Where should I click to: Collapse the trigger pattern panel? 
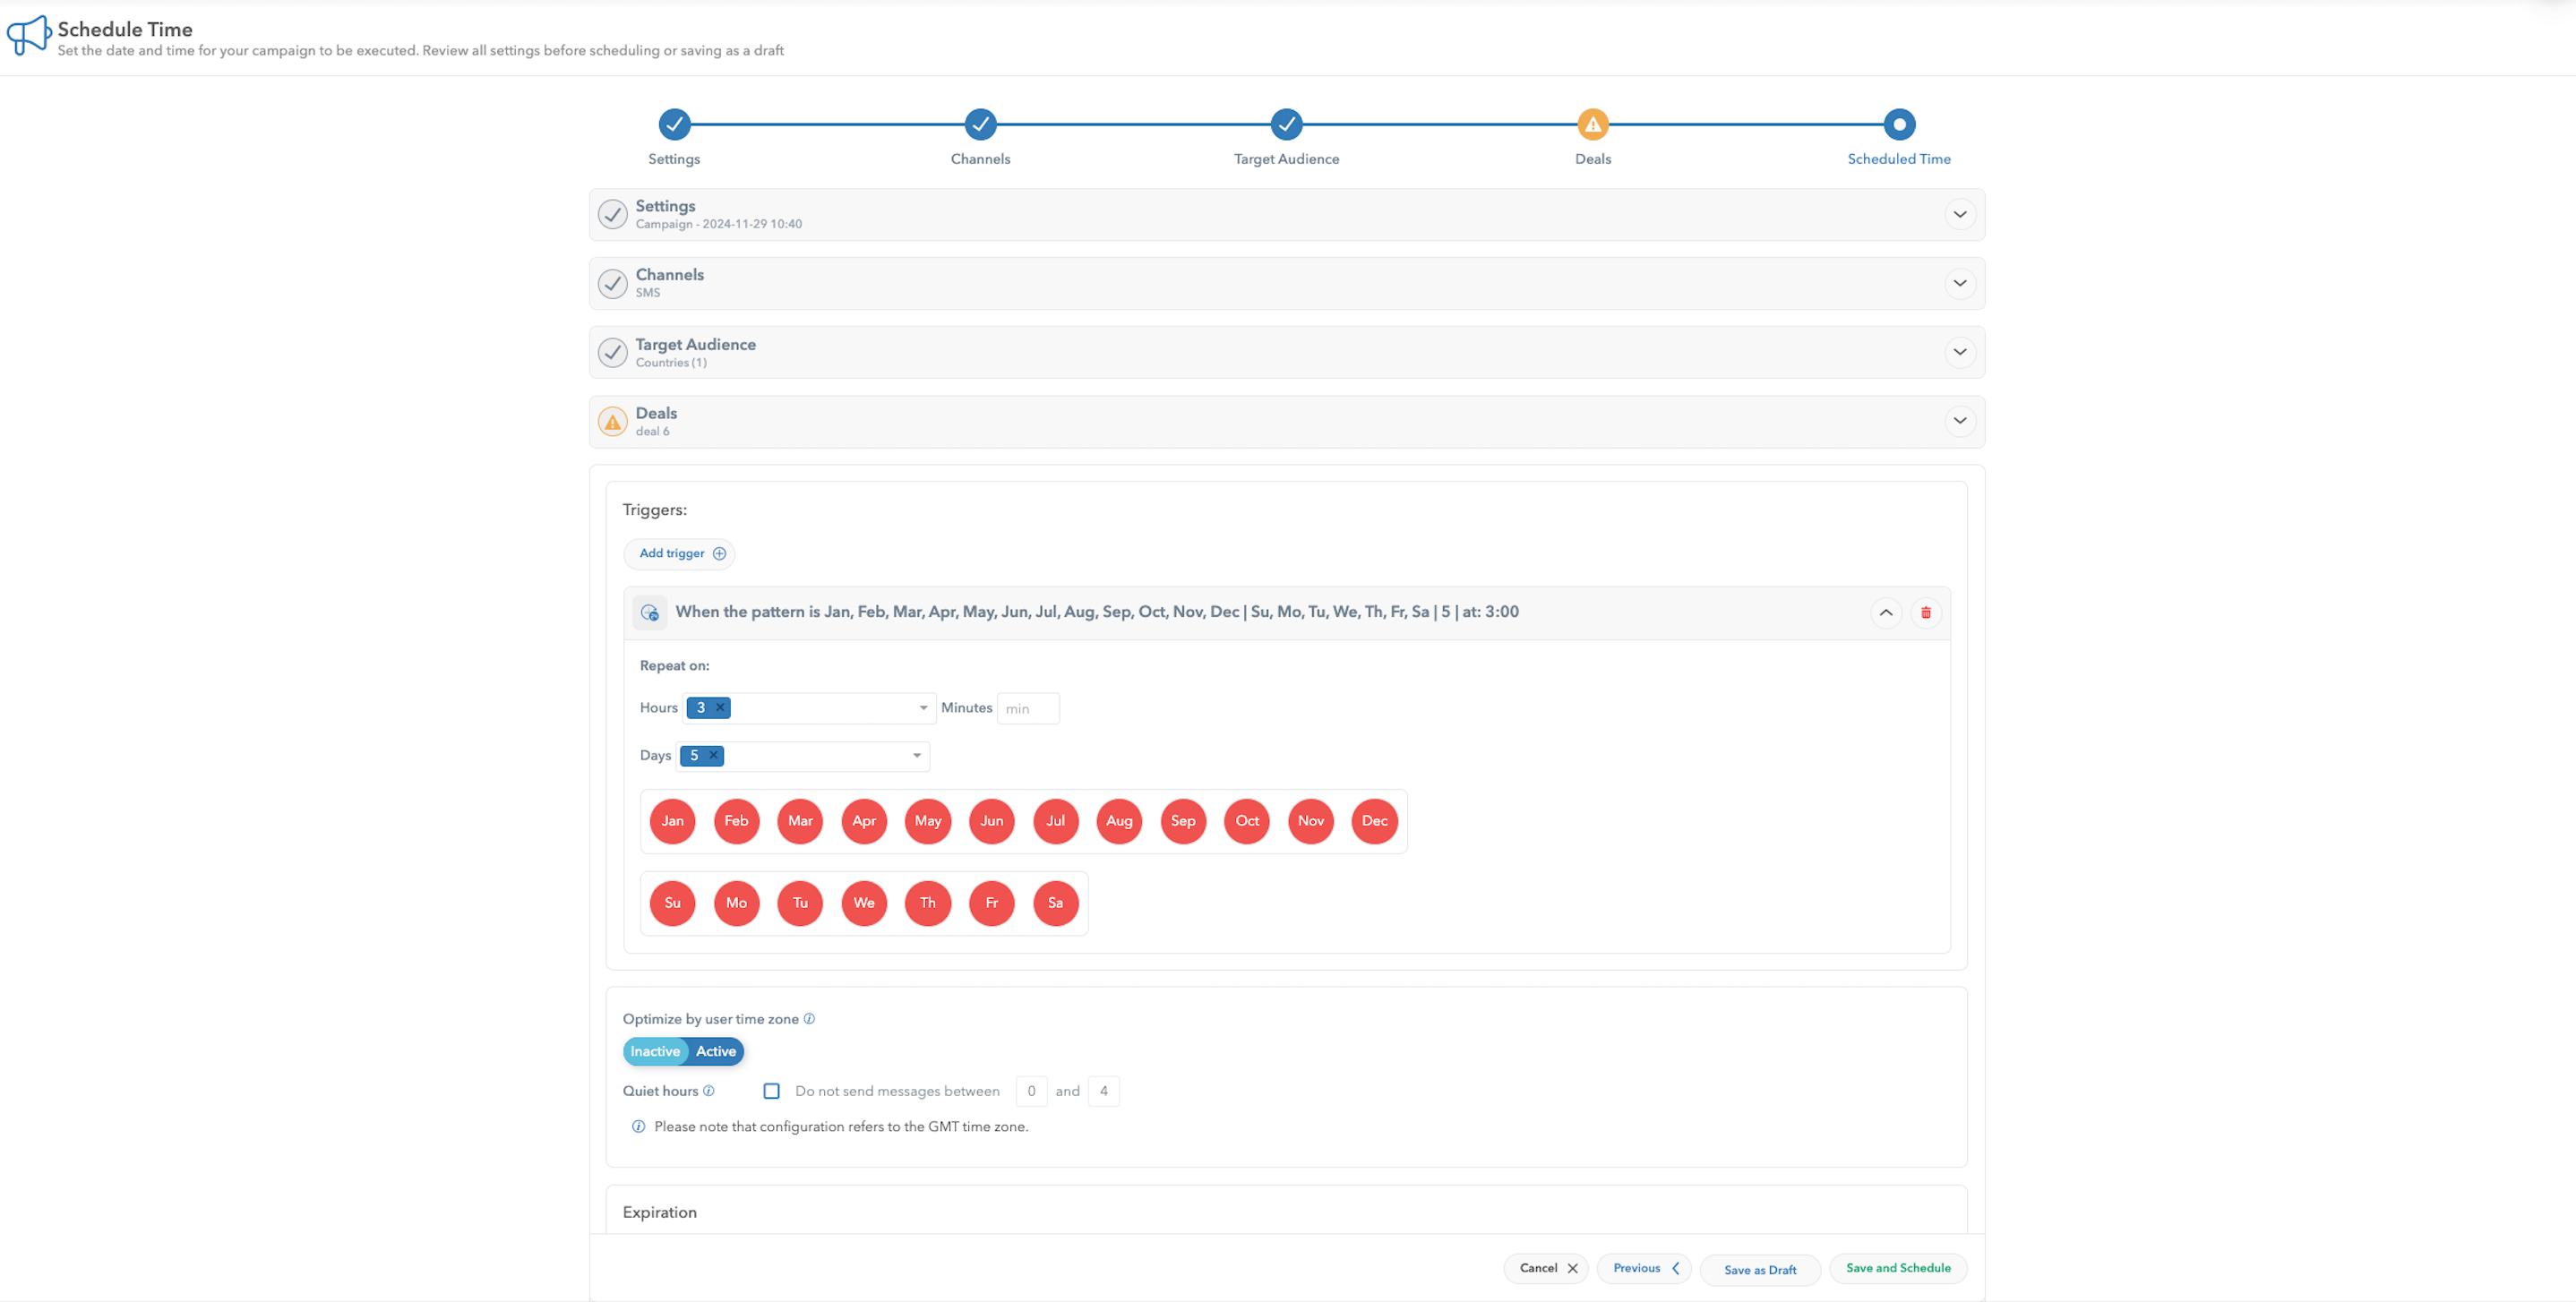coord(1885,612)
